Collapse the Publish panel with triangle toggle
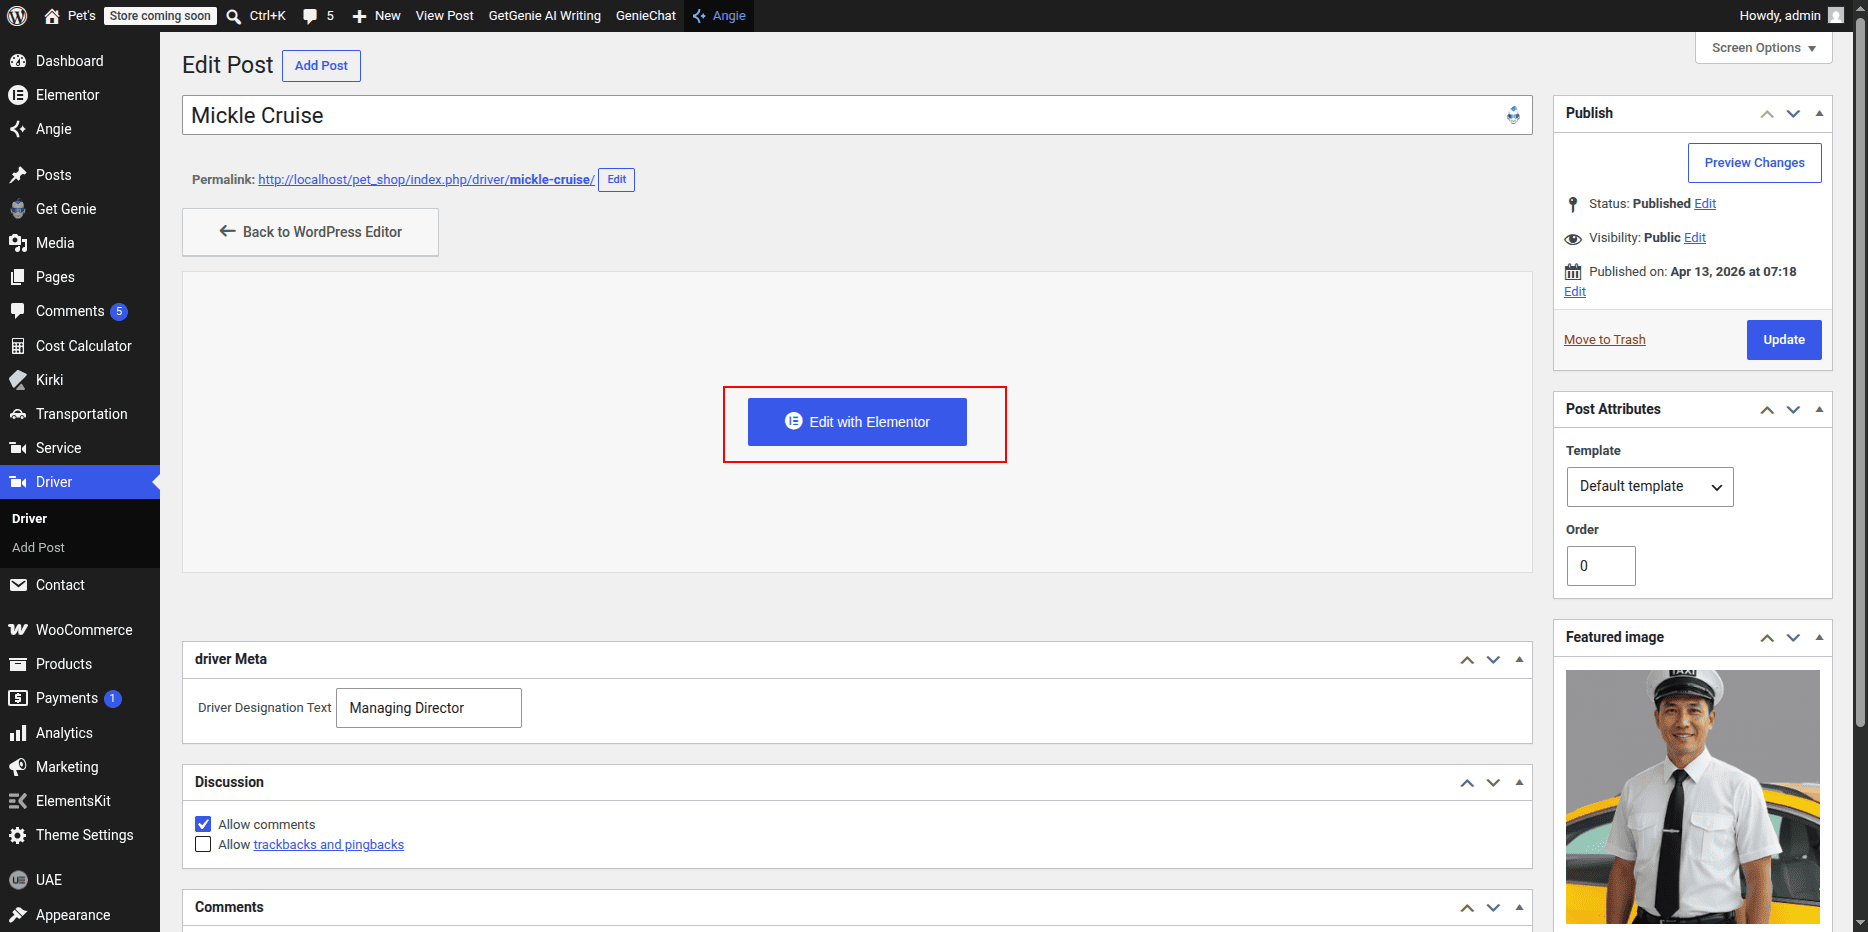1868x932 pixels. pos(1819,113)
